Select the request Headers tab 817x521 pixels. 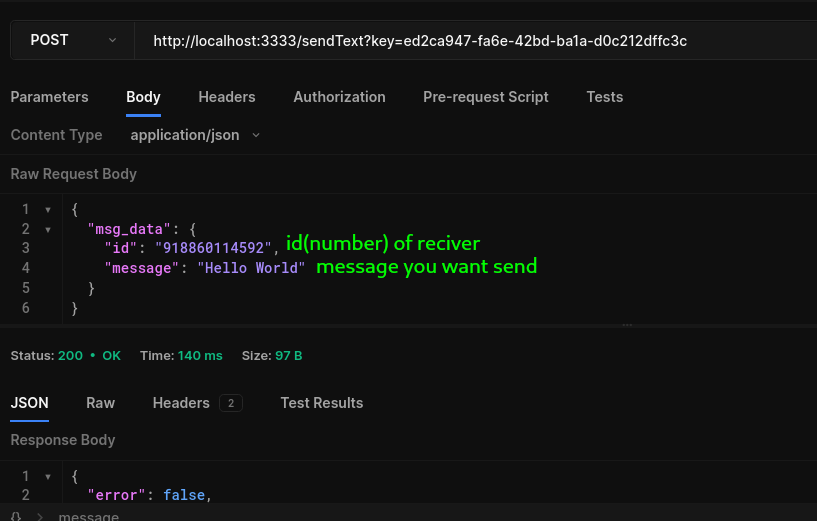[227, 97]
